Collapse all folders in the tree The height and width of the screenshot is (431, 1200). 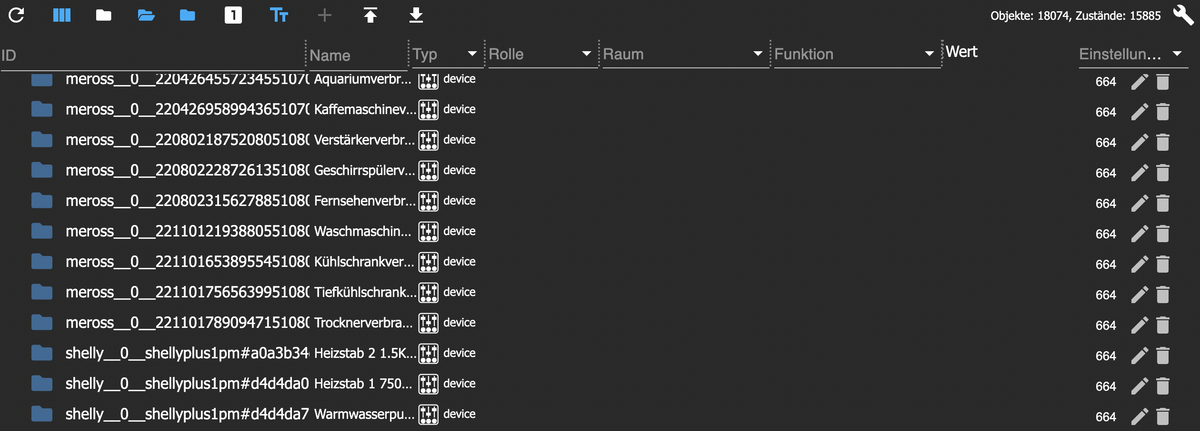103,15
